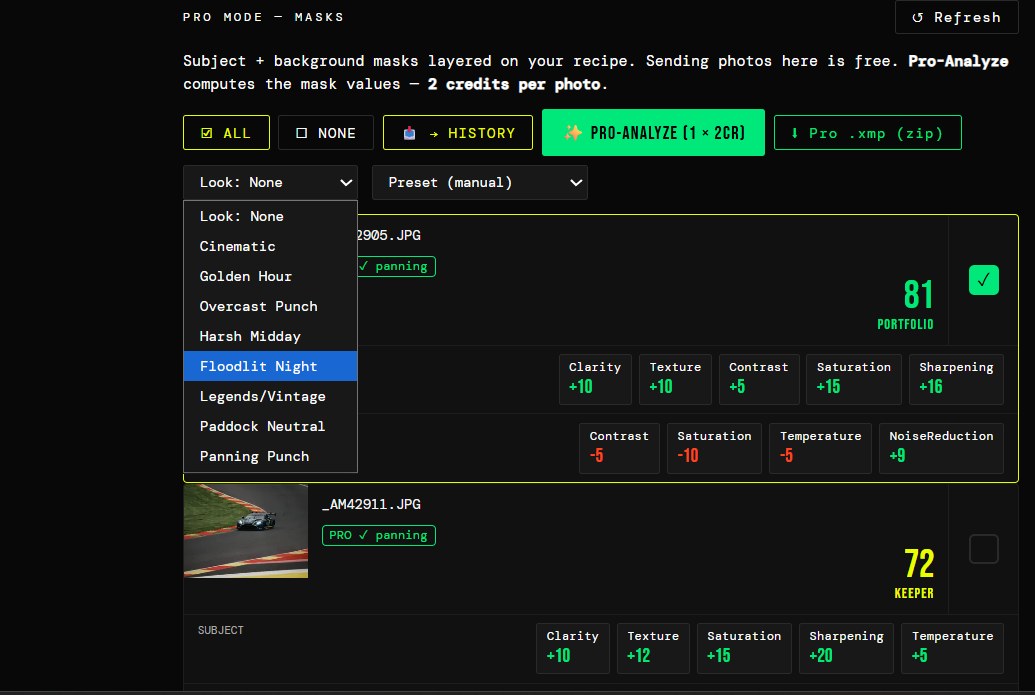The width and height of the screenshot is (1035, 695).
Task: Click the 81 PORTFOLIO score
Action: click(906, 304)
